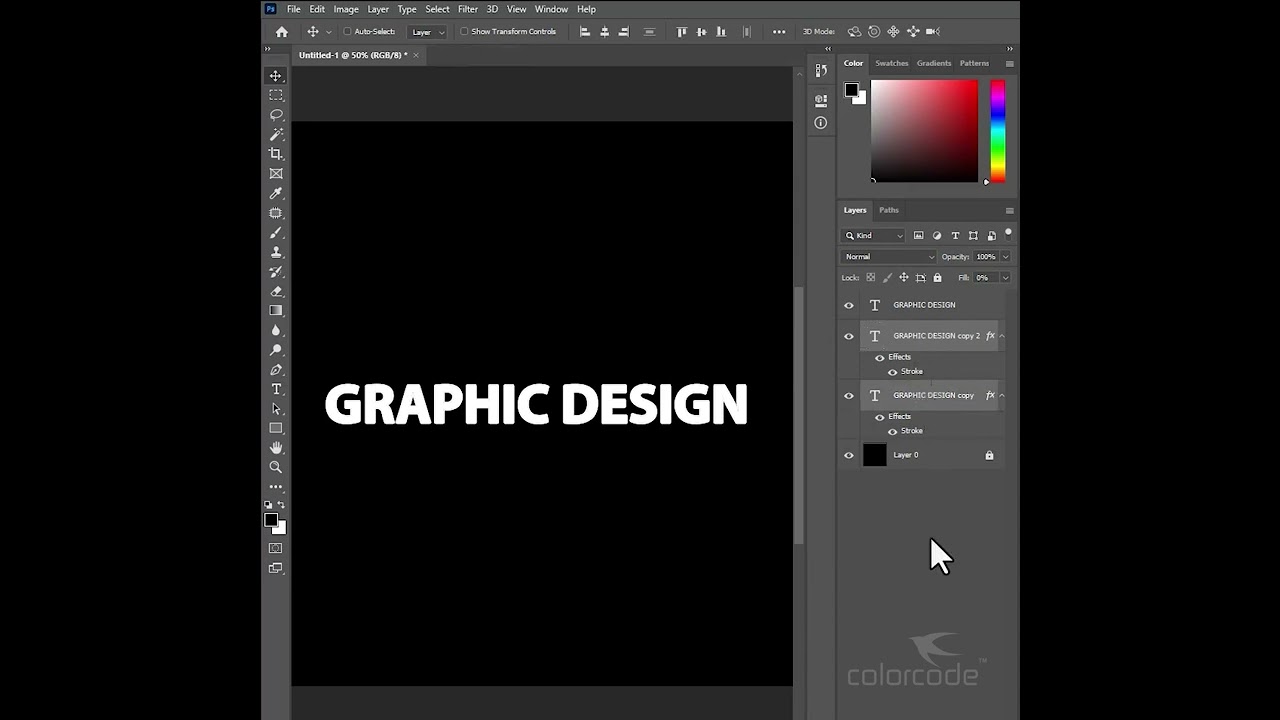Open the Color panel options menu
The image size is (1280, 720).
pyautogui.click(x=1009, y=63)
